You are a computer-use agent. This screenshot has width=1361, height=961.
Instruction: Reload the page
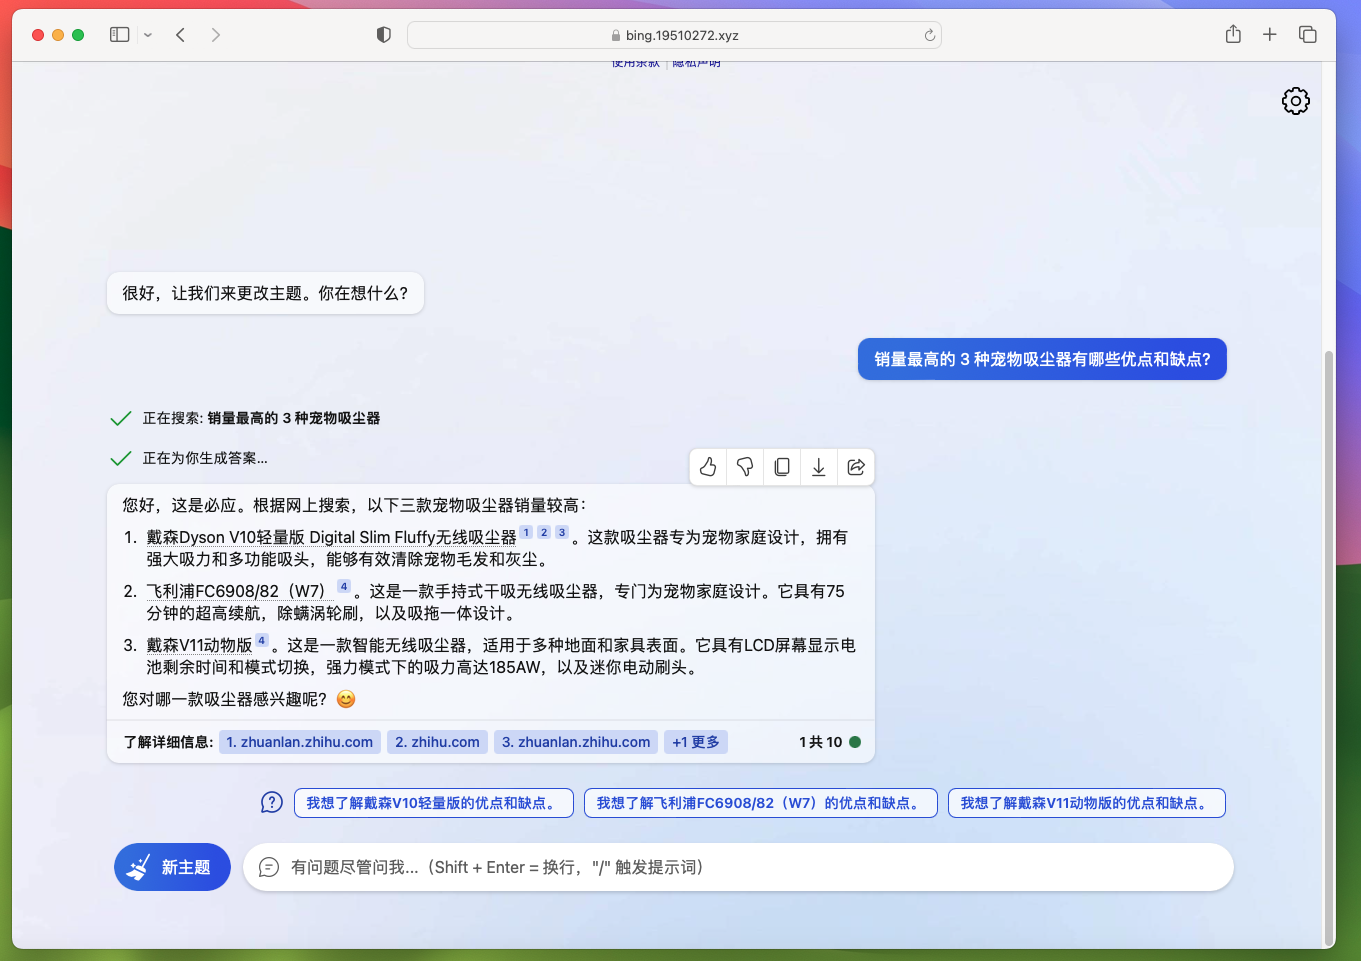click(930, 35)
